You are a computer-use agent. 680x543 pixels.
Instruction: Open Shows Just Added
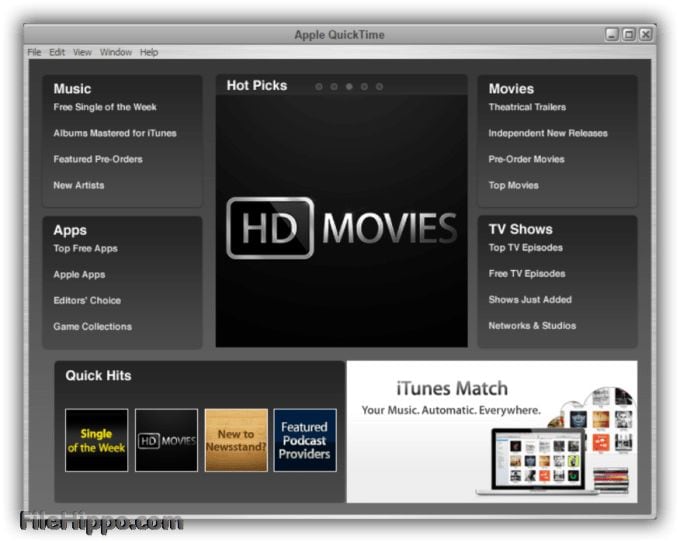click(x=530, y=300)
